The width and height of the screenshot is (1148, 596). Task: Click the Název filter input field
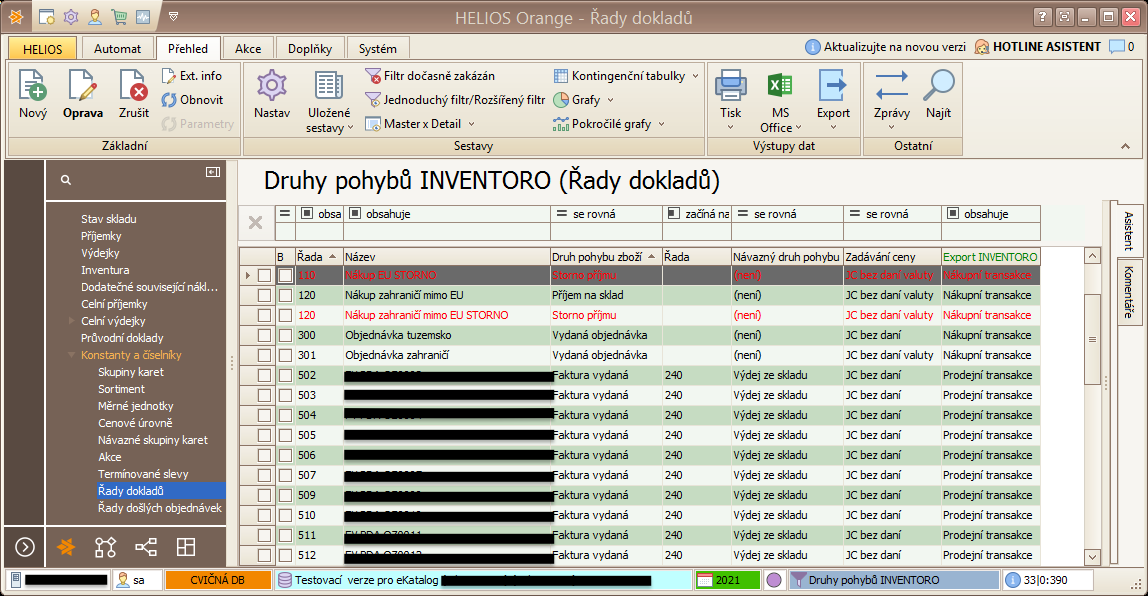pos(446,231)
